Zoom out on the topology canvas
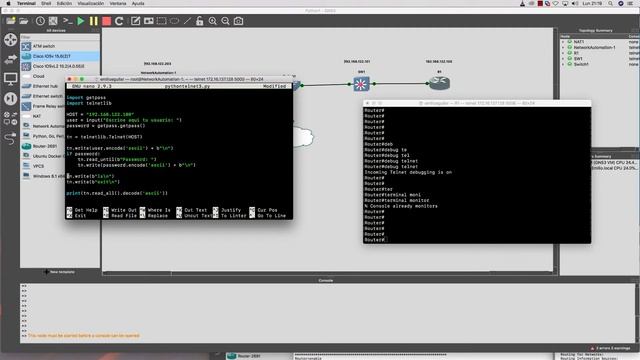Image resolution: width=640 pixels, height=360 pixels. (225, 21)
